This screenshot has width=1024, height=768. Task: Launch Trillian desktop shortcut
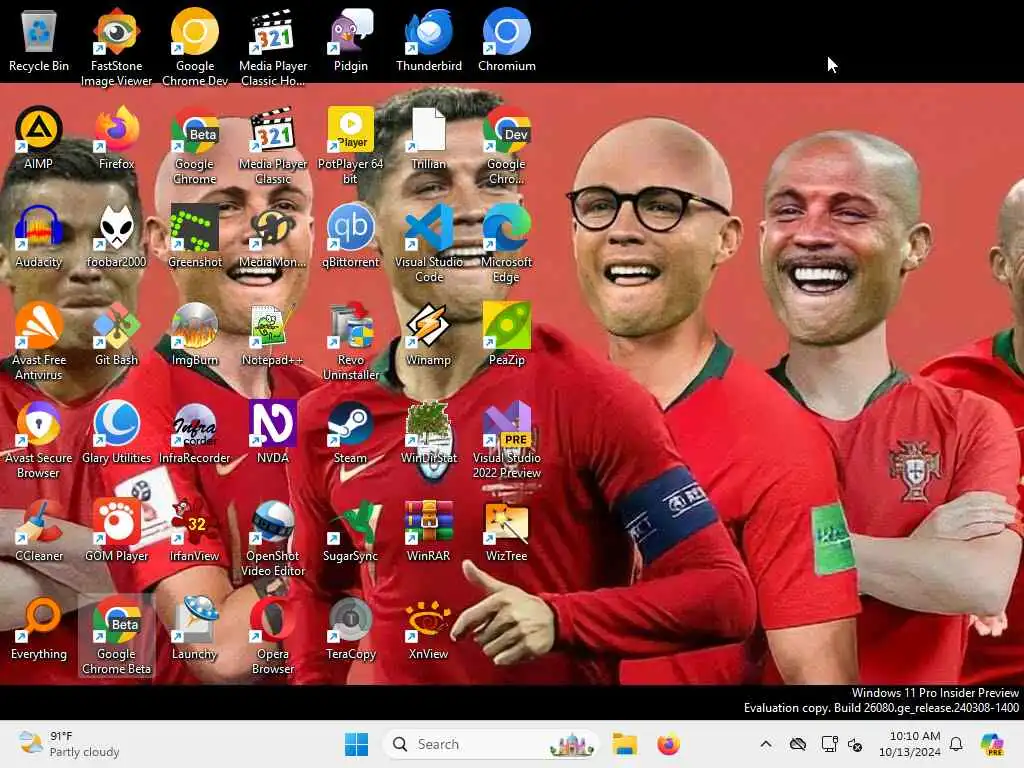(428, 138)
